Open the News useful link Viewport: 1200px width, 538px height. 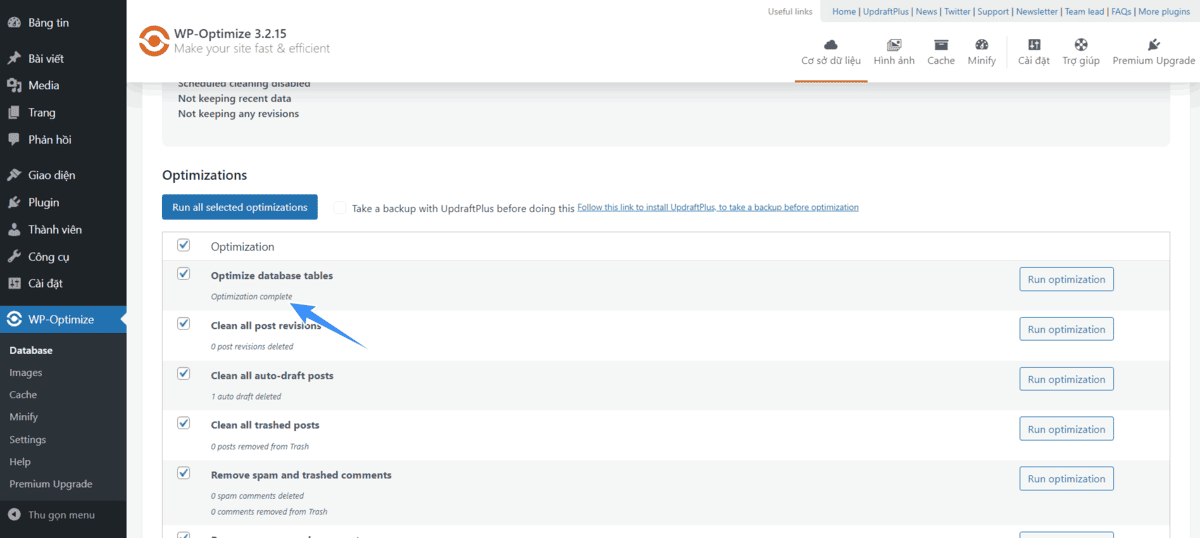click(926, 12)
